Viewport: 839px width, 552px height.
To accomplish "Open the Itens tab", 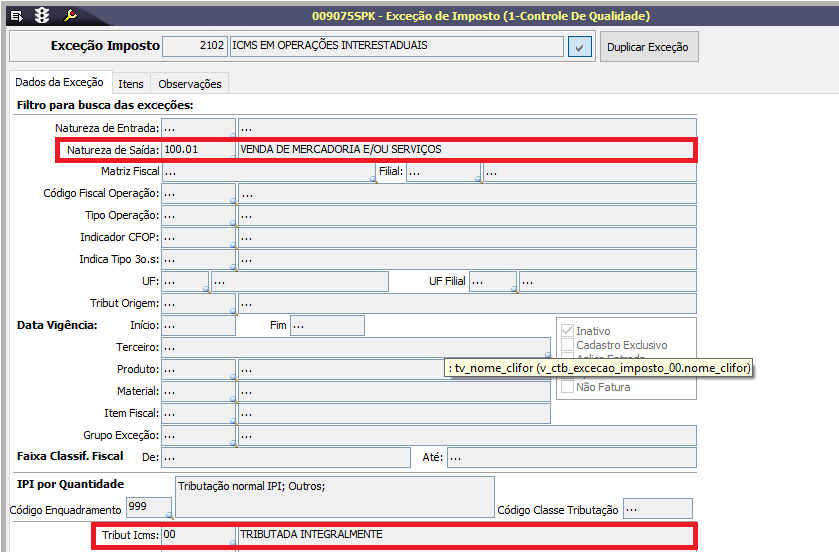I will coord(131,84).
